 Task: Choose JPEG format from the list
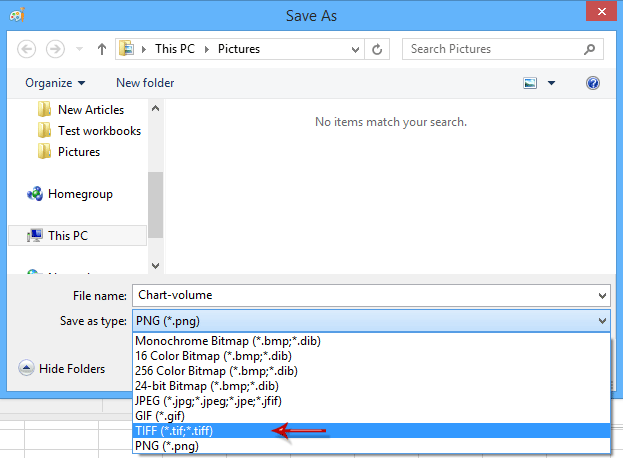click(208, 401)
